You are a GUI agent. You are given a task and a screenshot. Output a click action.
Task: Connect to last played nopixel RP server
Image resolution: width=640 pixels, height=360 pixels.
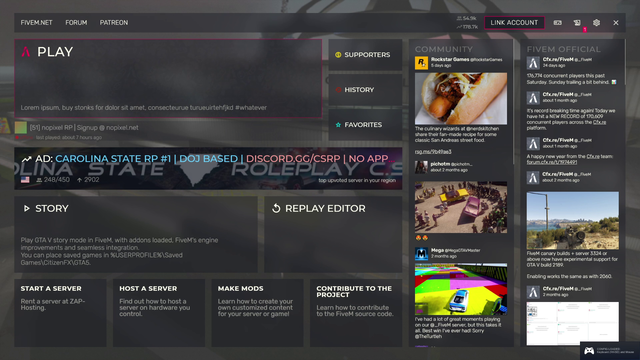tap(168, 131)
